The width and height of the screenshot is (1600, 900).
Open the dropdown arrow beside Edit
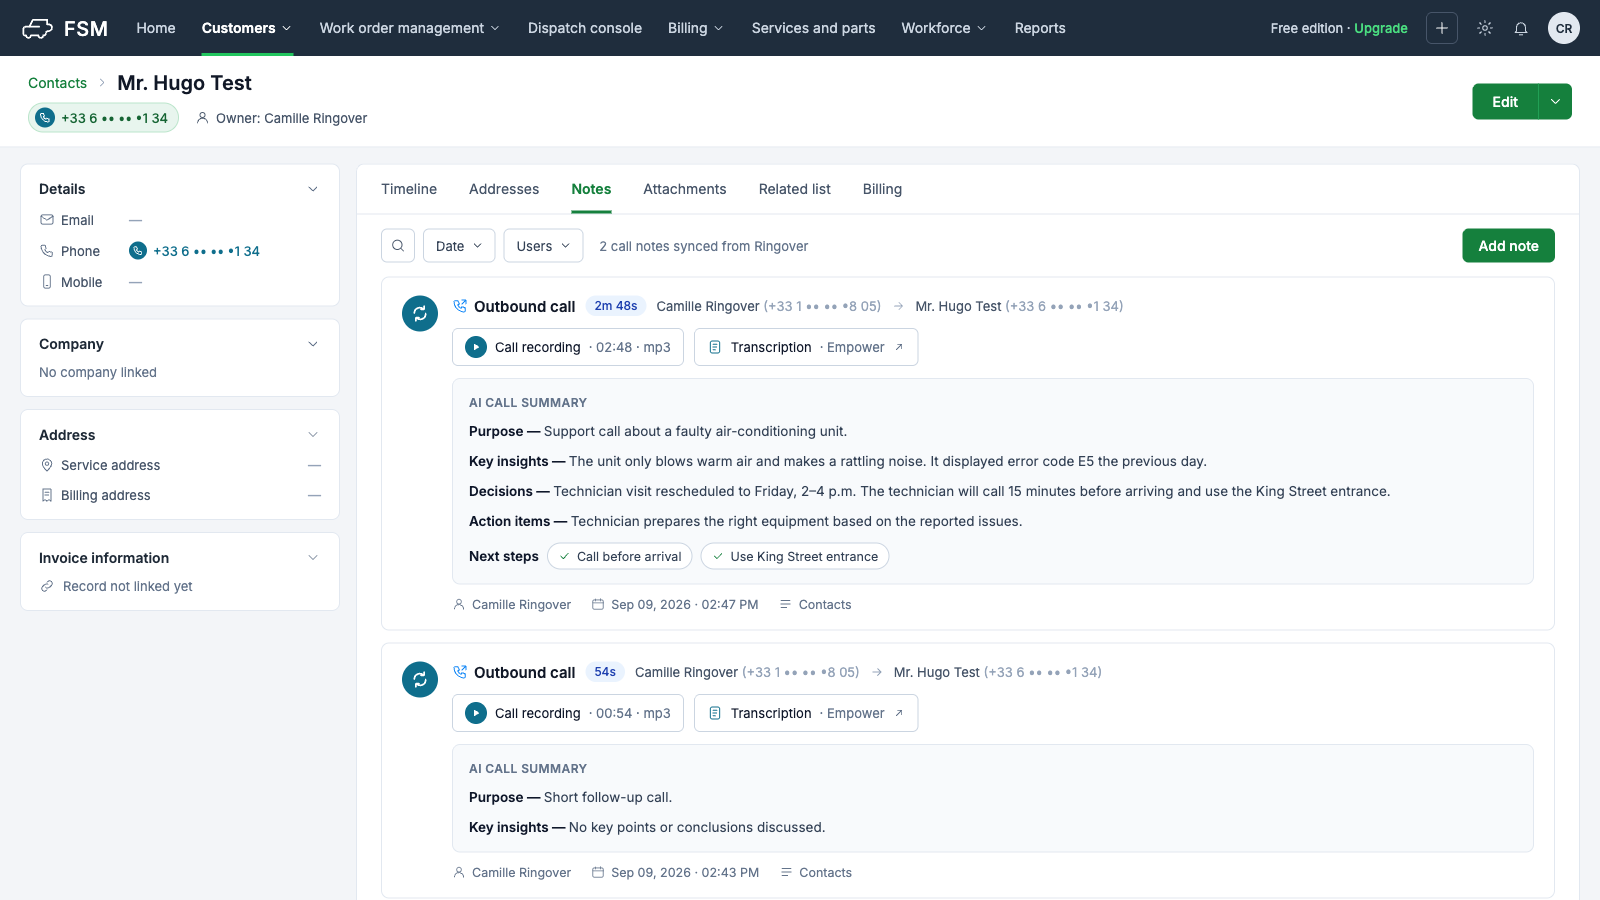pos(1555,101)
